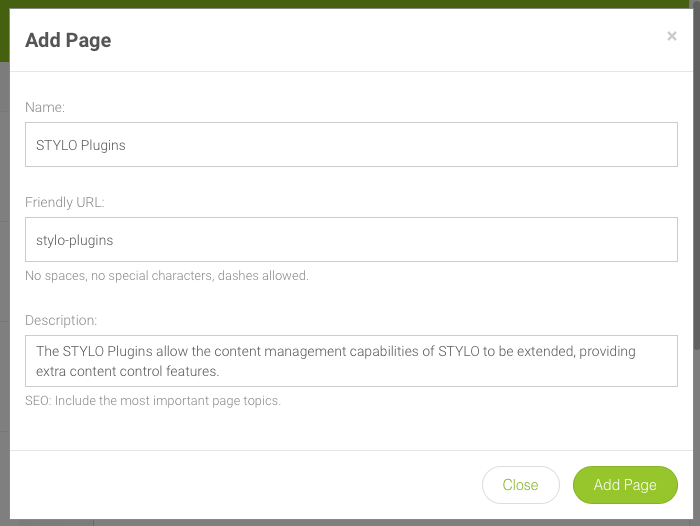Click the SEO hint below the Description box
This screenshot has width=700, height=526.
click(x=153, y=401)
